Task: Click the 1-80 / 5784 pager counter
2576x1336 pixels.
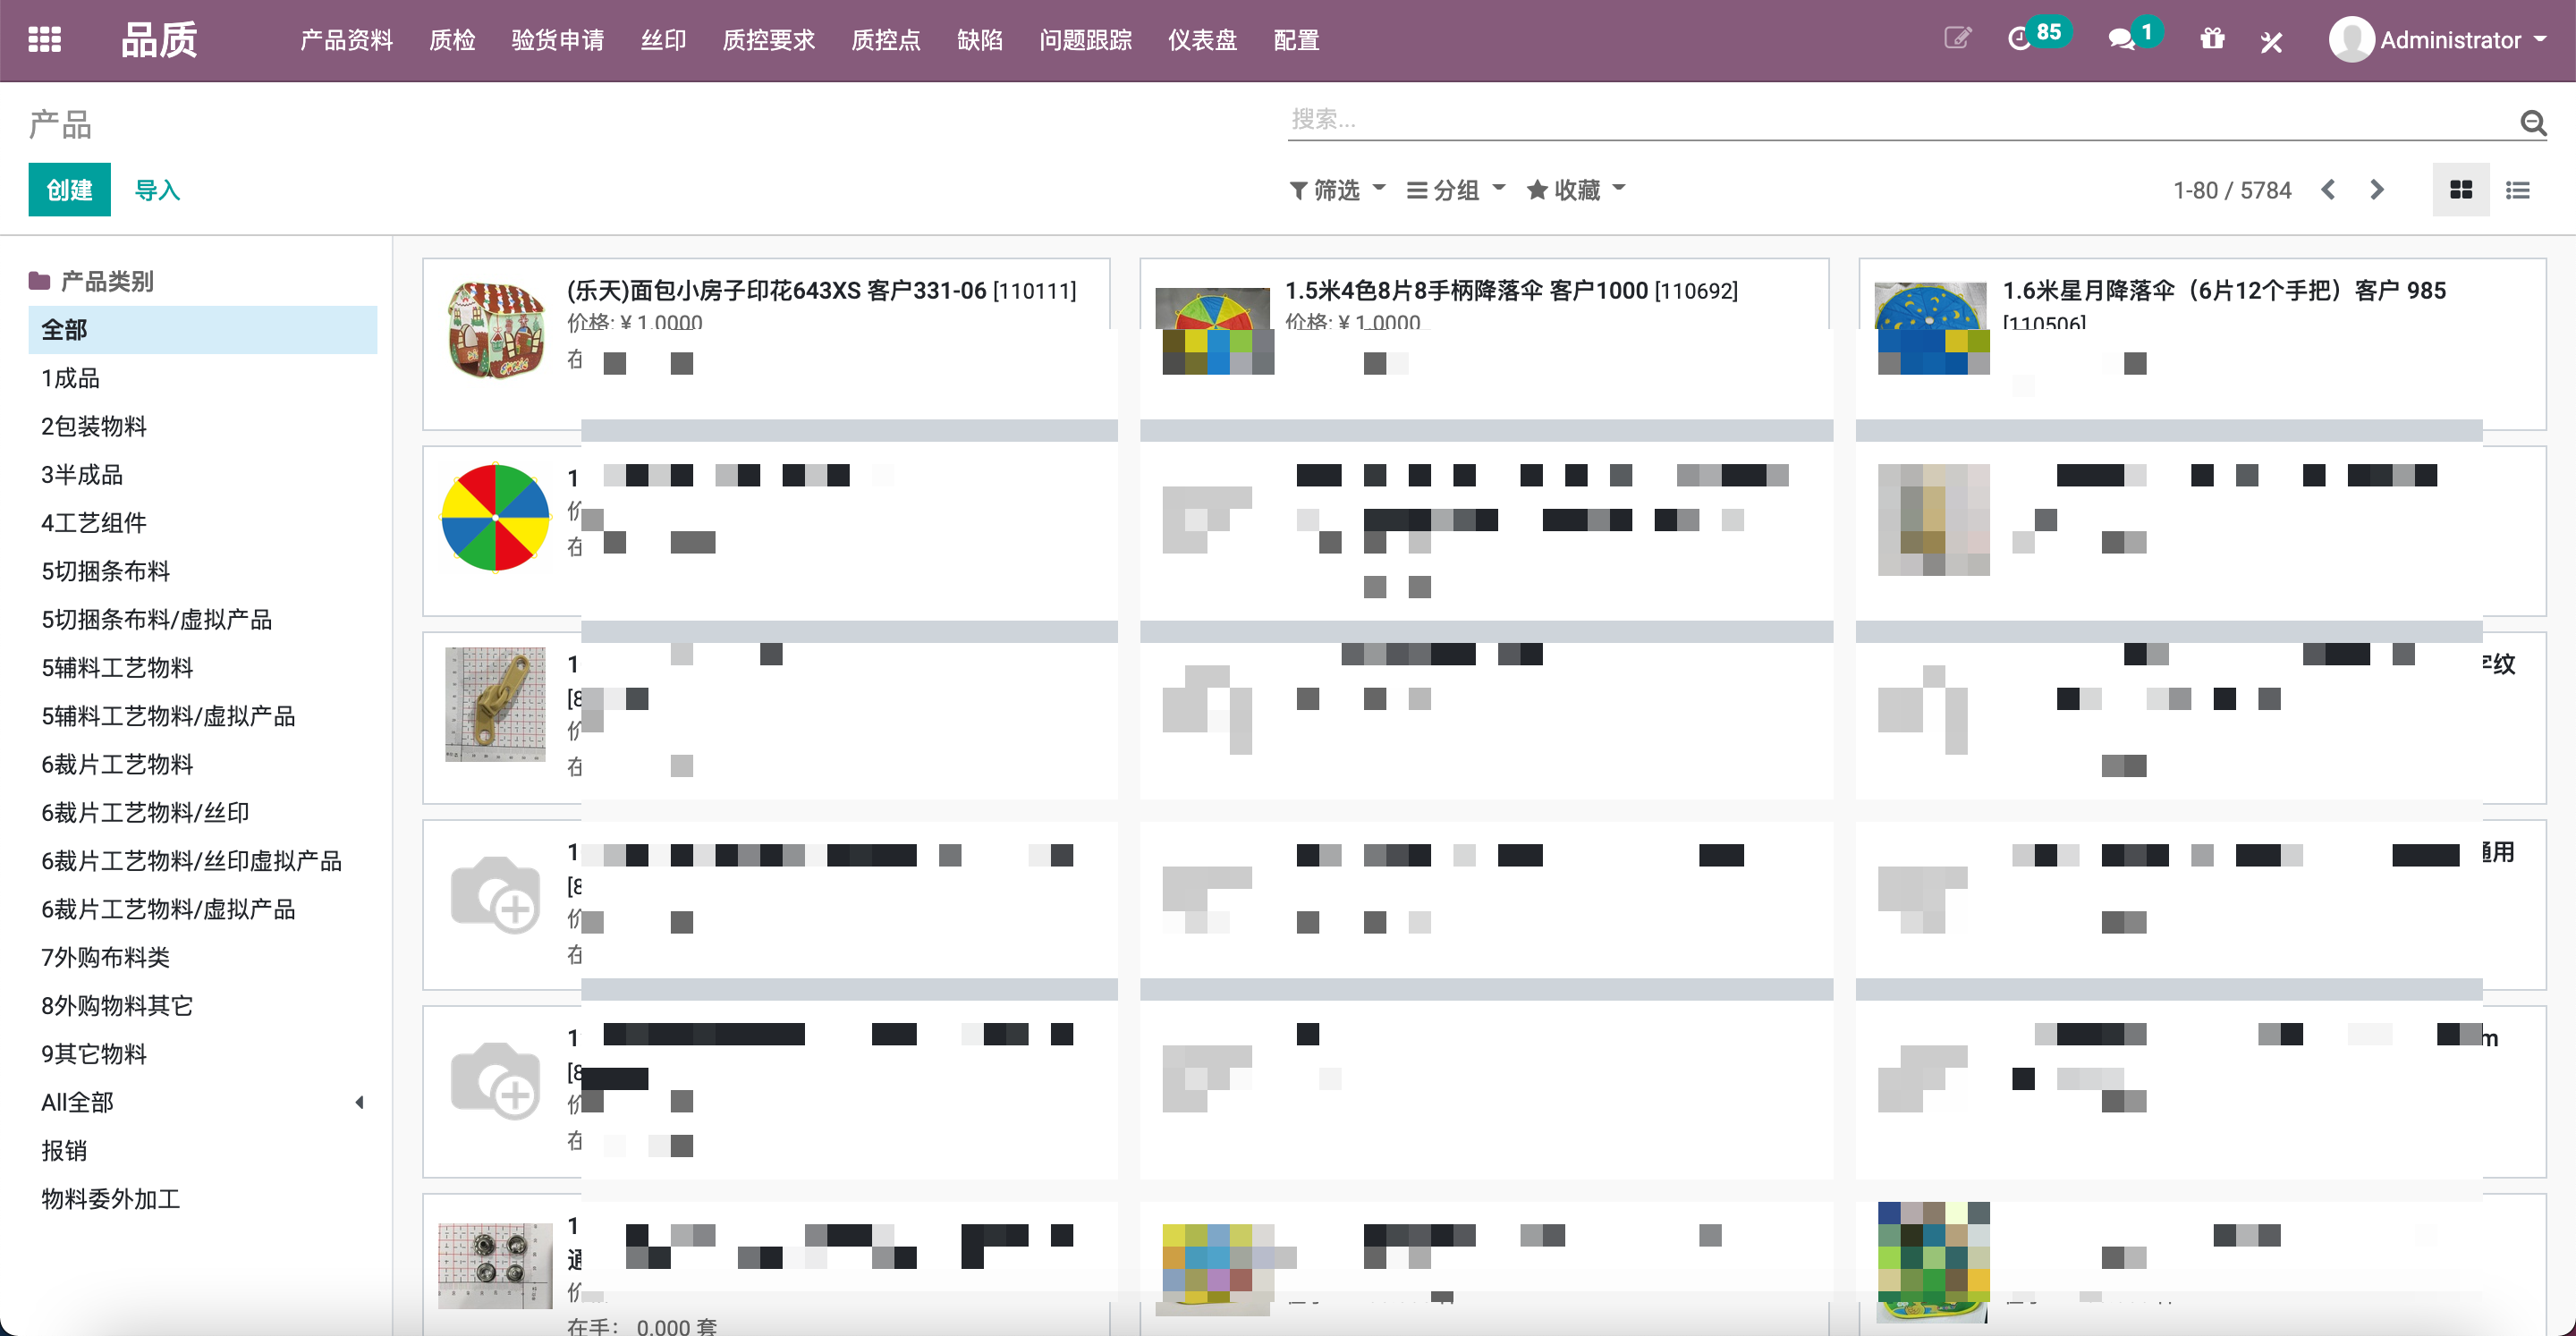Action: (2232, 190)
